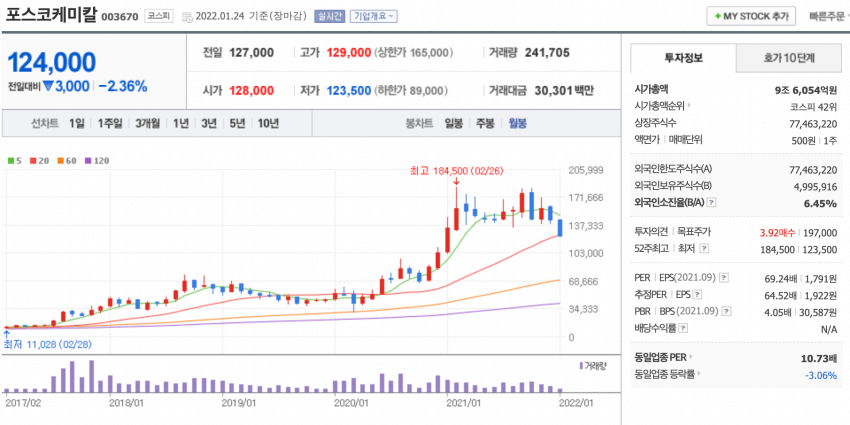Click 시가 128,000 value
The image size is (850, 425).
[x=252, y=91]
